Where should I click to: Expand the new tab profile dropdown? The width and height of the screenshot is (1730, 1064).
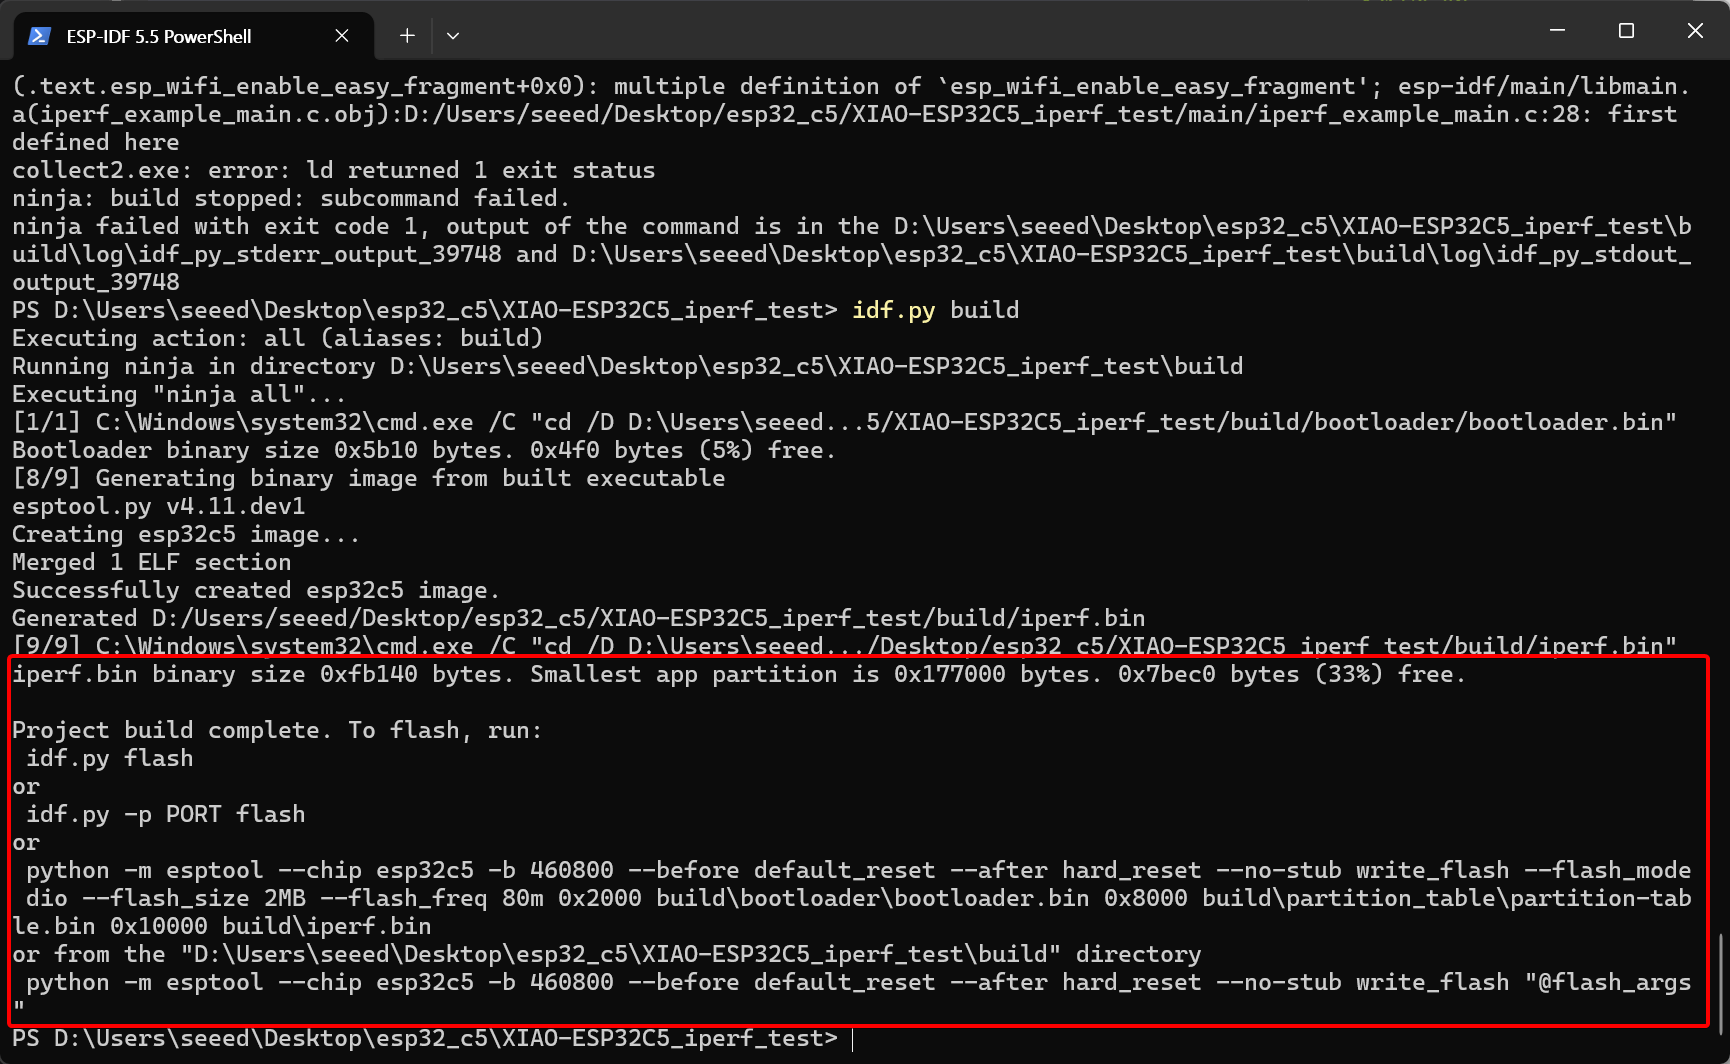tap(453, 36)
